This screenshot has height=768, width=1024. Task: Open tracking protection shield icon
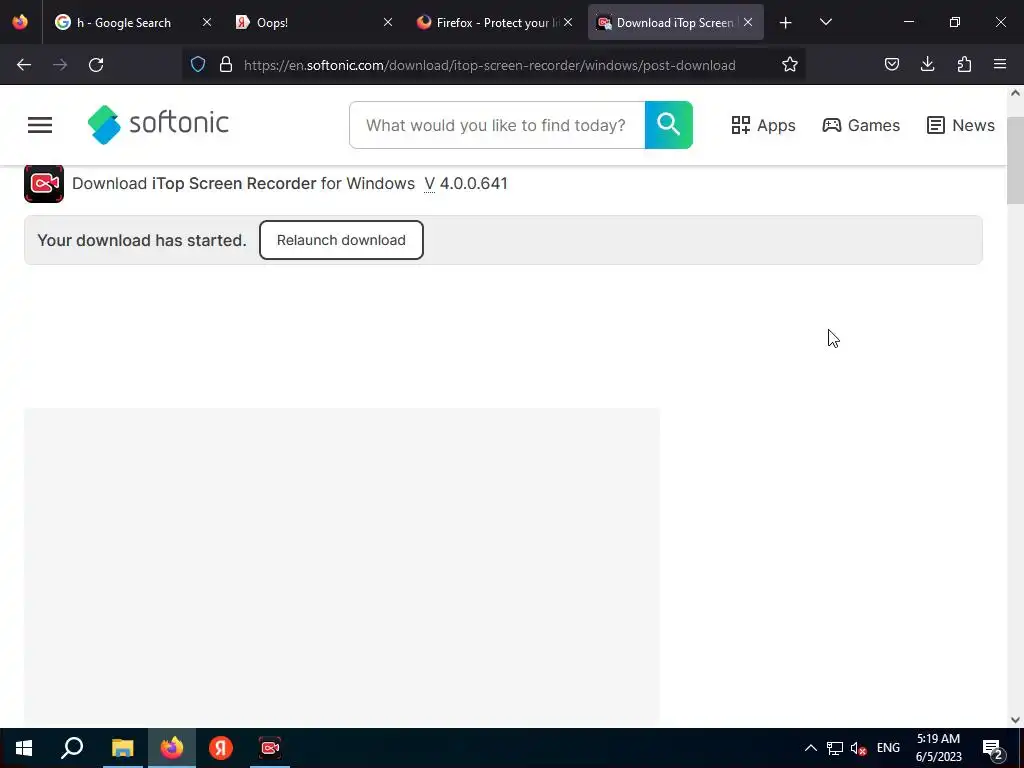(x=198, y=65)
